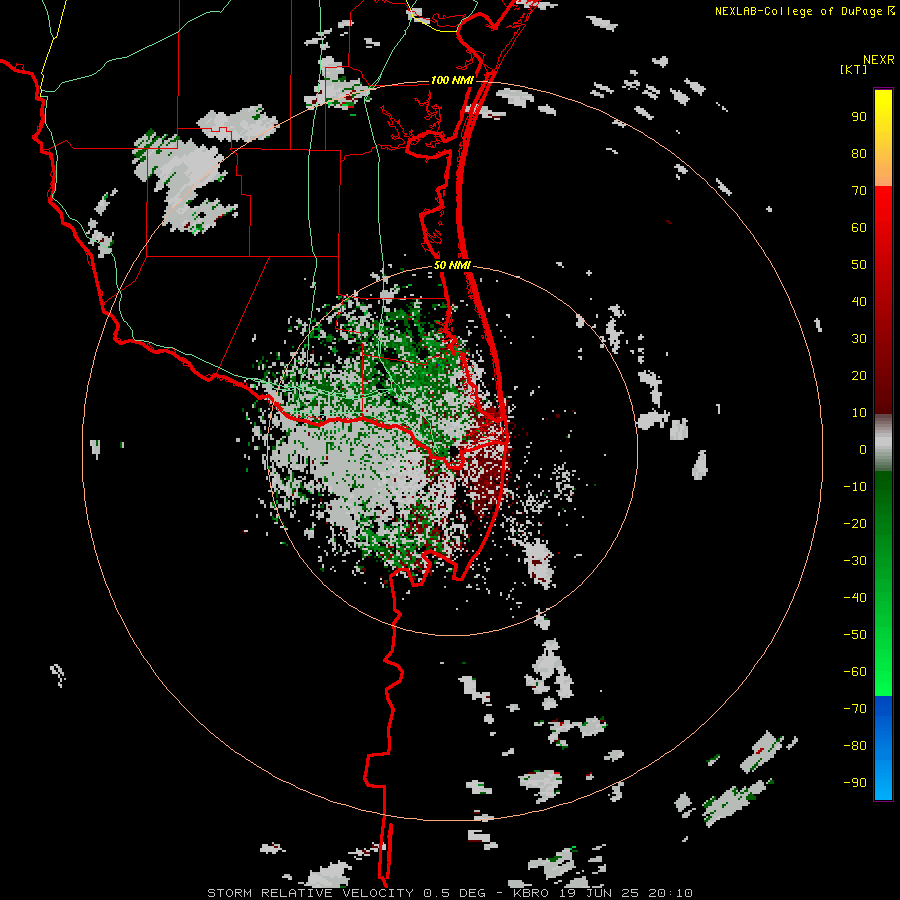Screen dimensions: 900x900
Task: Click the -60 legend value
Action: pos(855,672)
